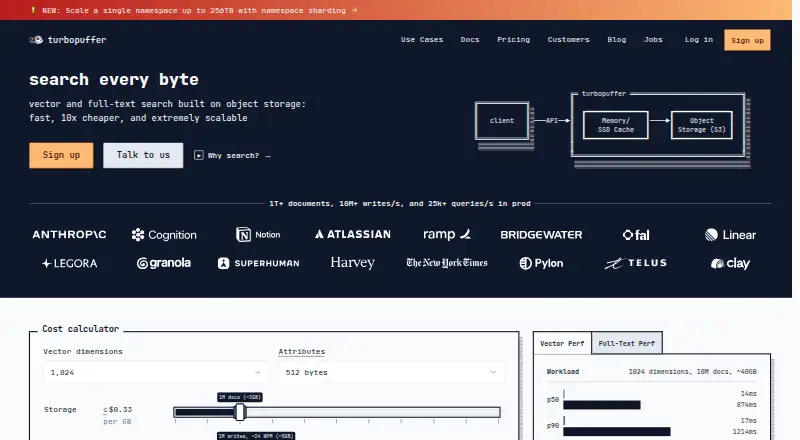
Task: Open the Atlassian customer logo
Action: point(353,234)
